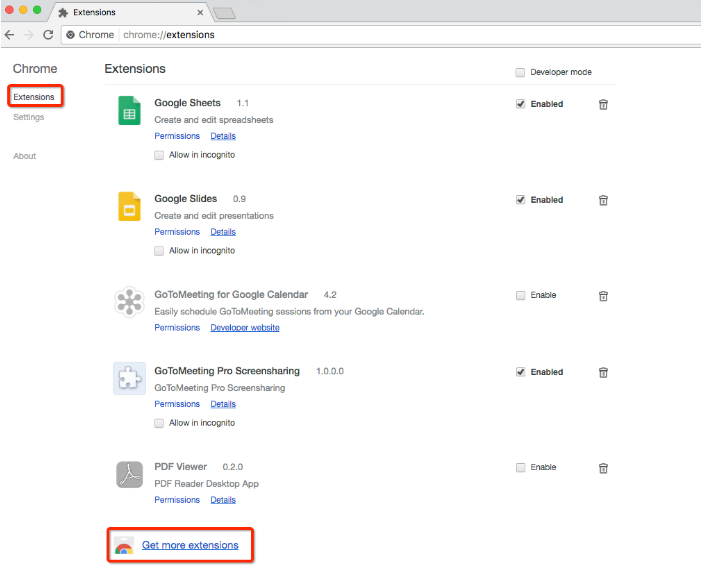
Task: Delete GoToMeeting Pro Screensharing via trash icon
Action: coord(603,372)
